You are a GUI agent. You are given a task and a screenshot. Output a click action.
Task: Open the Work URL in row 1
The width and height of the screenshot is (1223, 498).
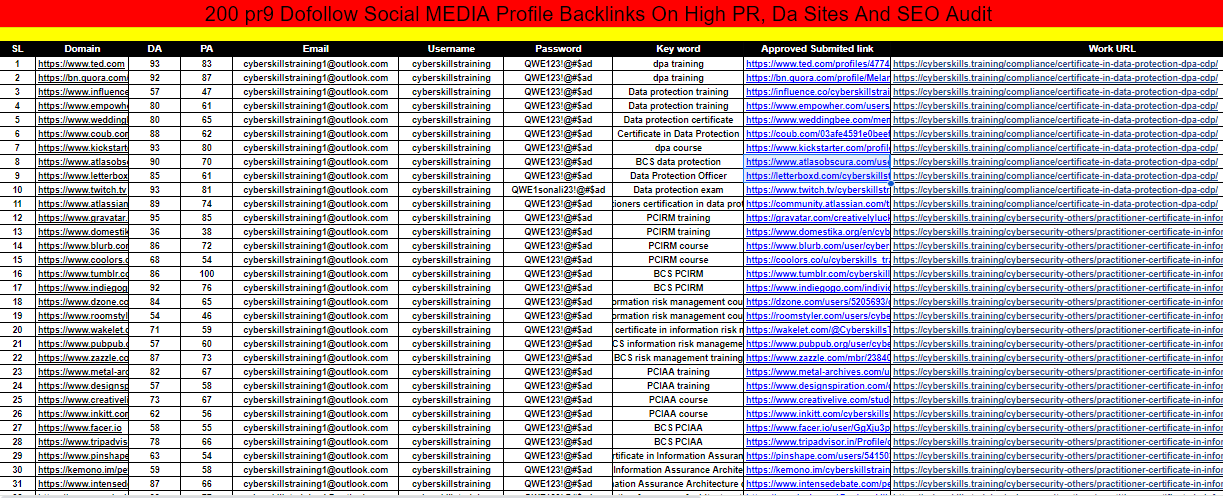pyautogui.click(x=1054, y=63)
